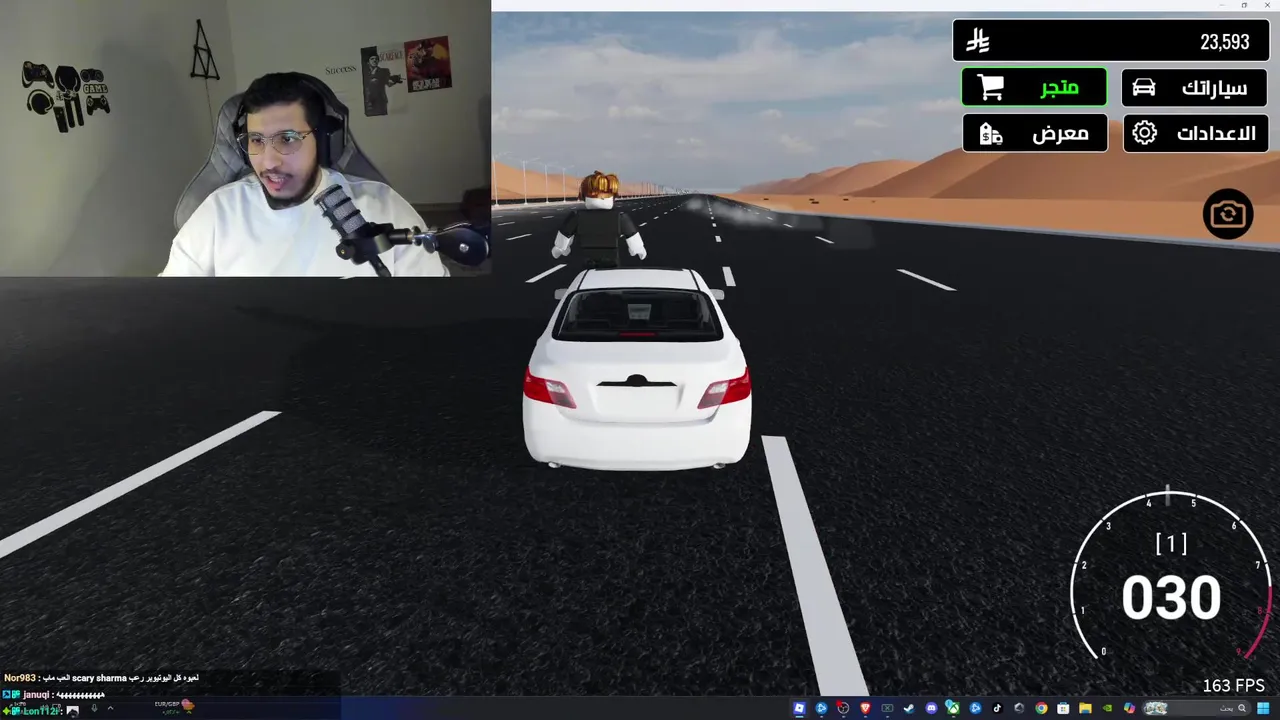
Task: Open Google Chrome from the taskbar
Action: coord(1041,708)
